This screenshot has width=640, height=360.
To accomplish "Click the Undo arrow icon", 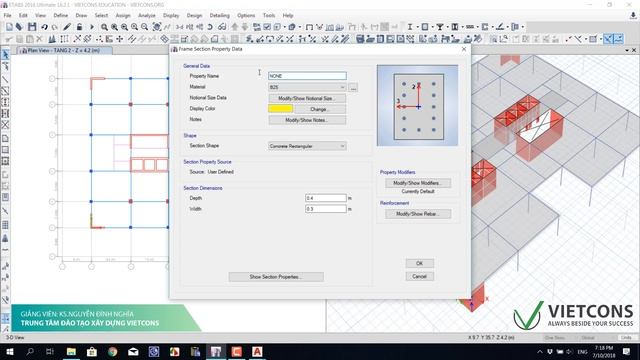I will pos(44,27).
